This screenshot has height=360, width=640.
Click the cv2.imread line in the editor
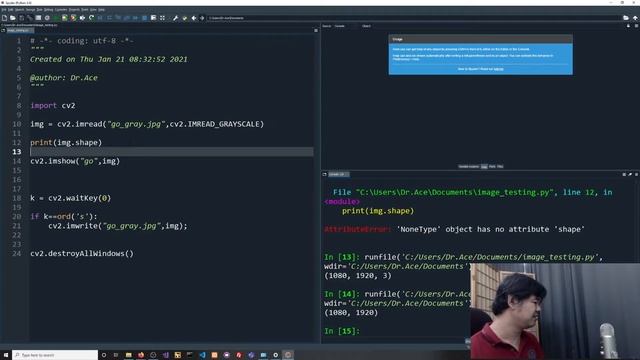click(147, 124)
